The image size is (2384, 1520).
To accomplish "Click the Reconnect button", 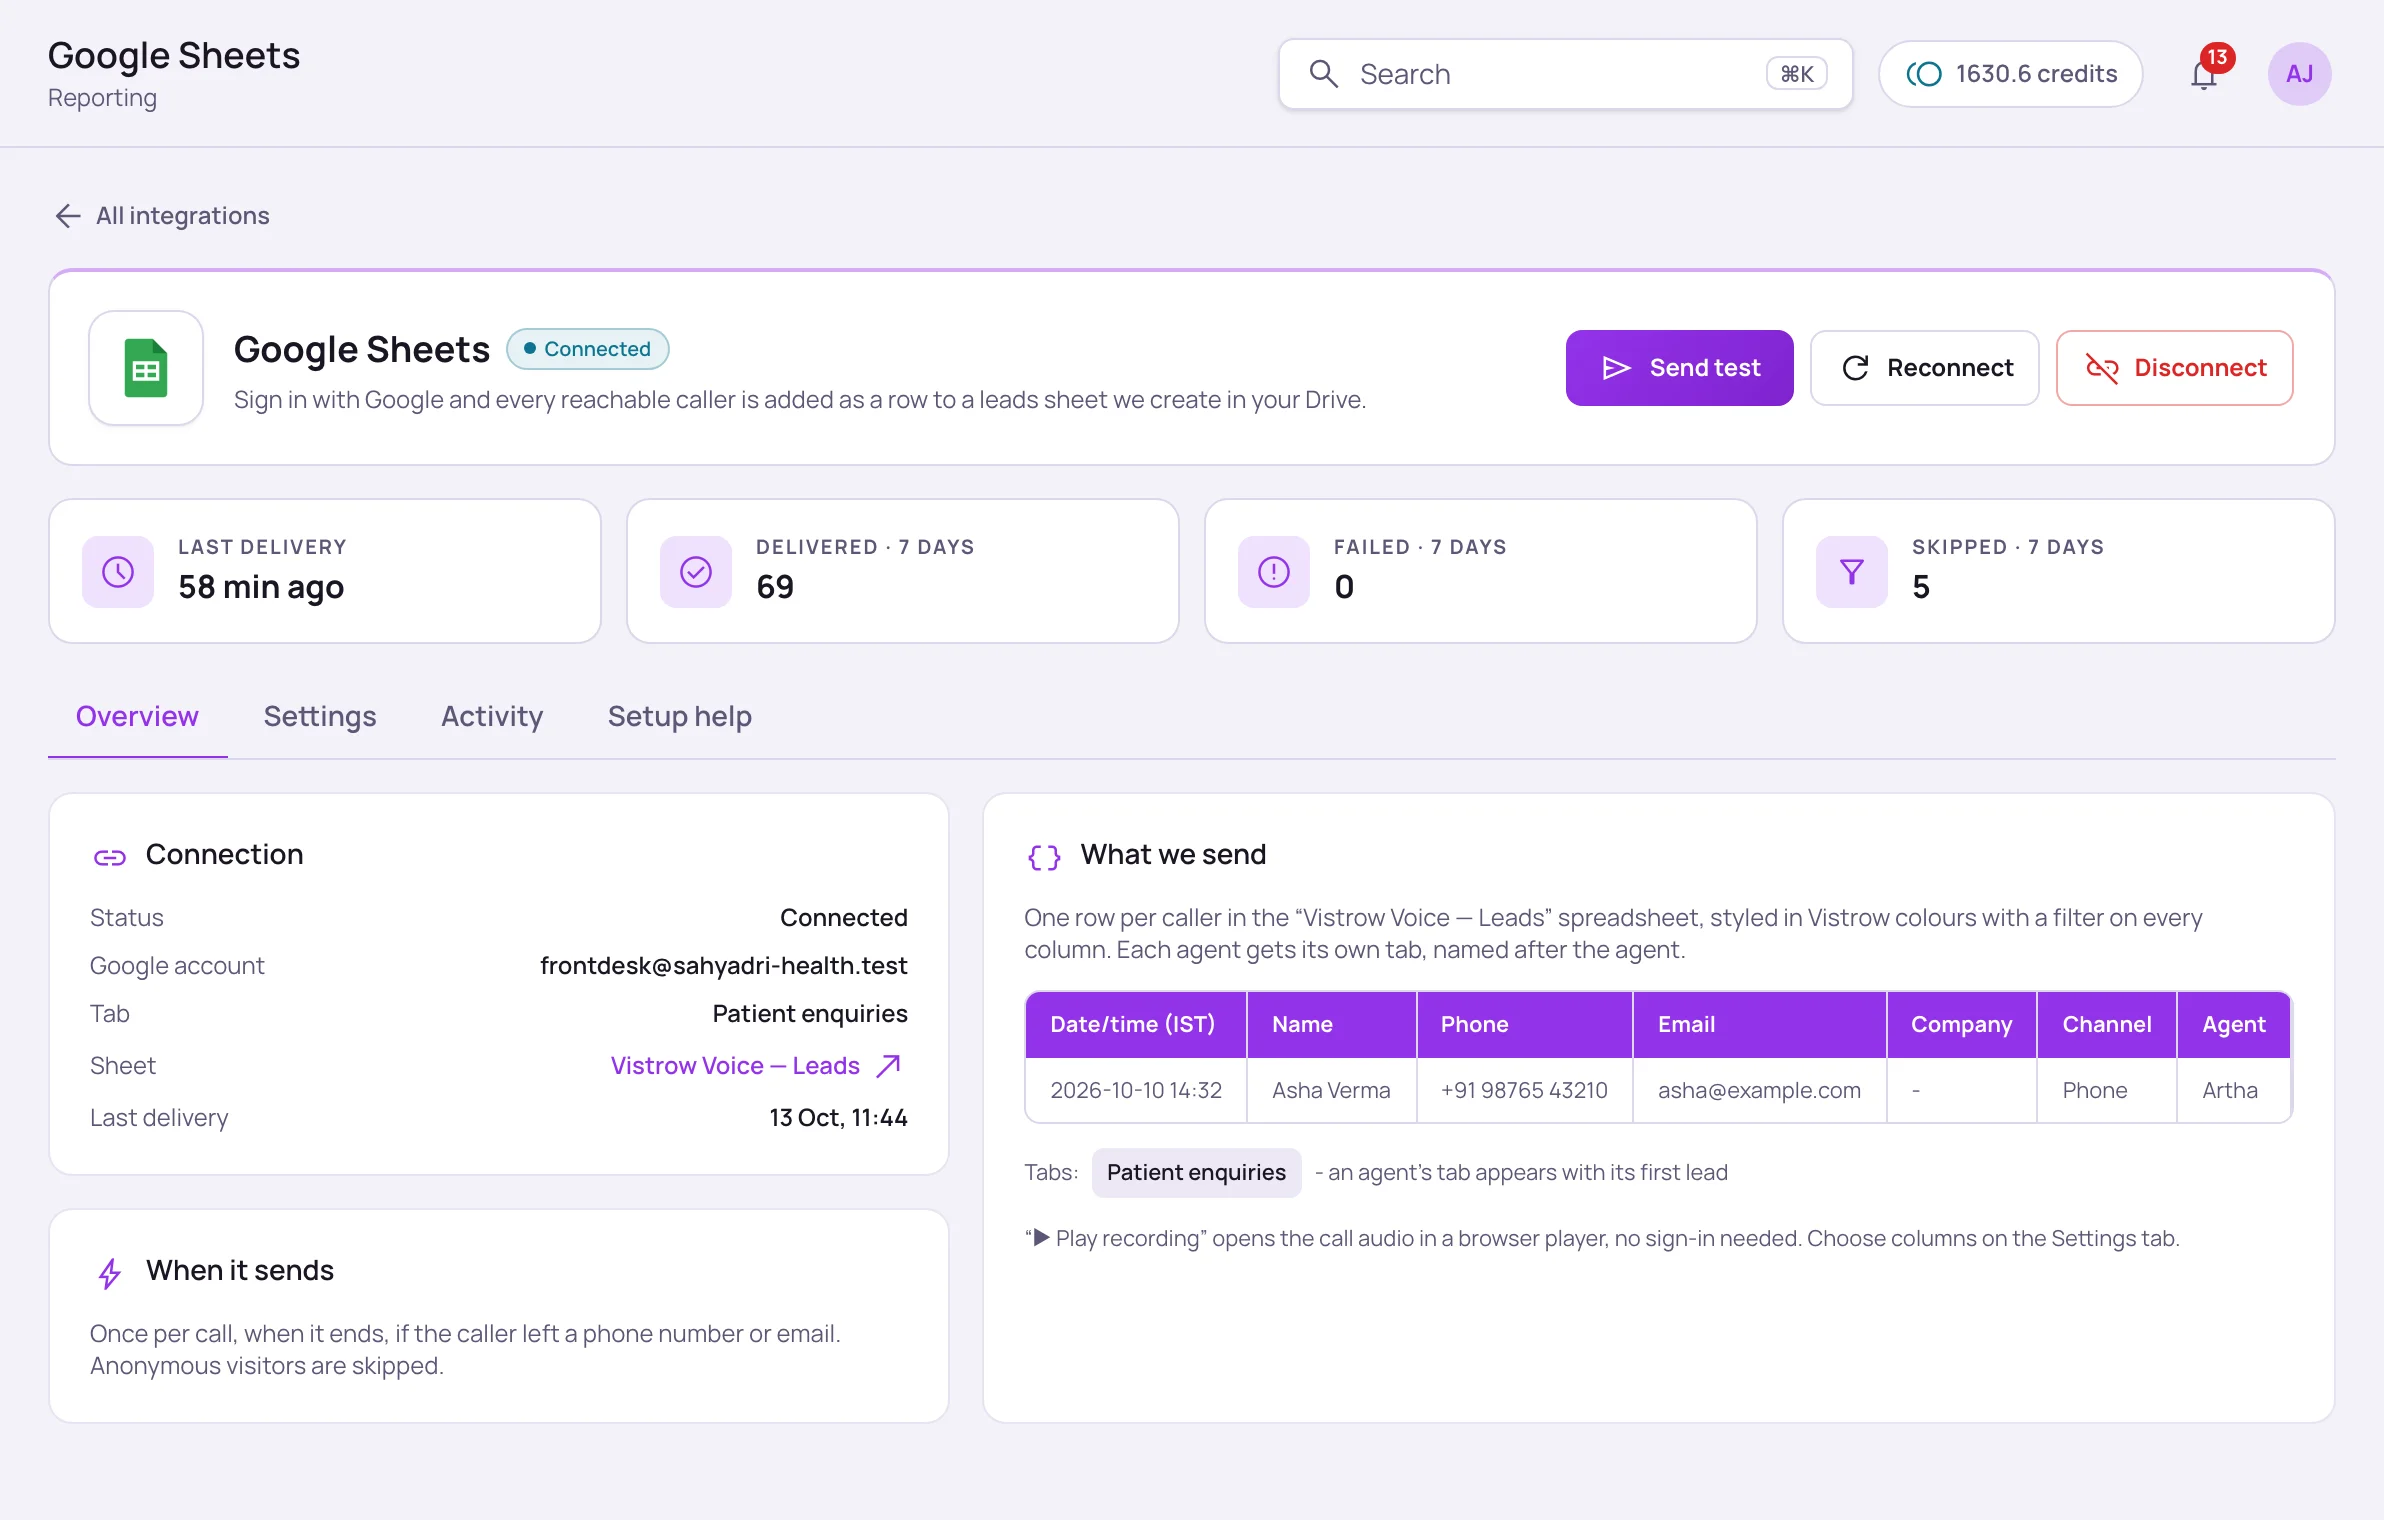I will pyautogui.click(x=1925, y=368).
